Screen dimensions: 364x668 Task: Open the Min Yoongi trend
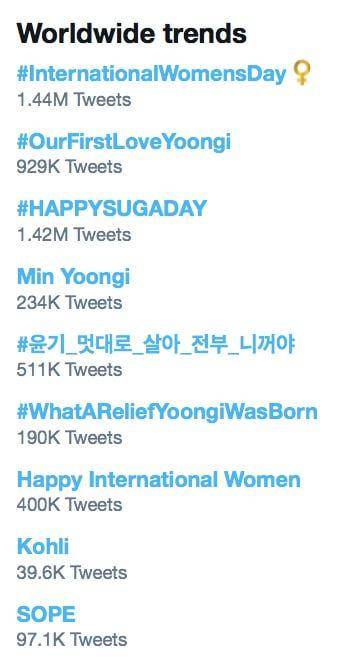click(73, 276)
